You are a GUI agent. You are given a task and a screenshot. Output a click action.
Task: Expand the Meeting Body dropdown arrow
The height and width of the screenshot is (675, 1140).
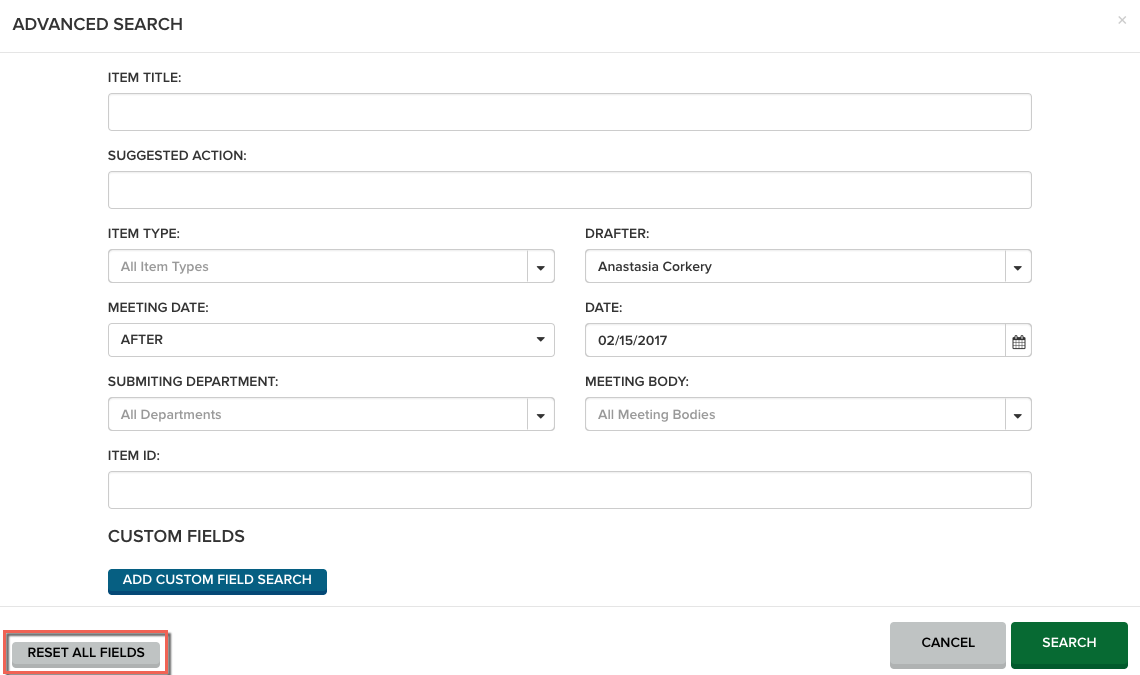(x=1018, y=414)
